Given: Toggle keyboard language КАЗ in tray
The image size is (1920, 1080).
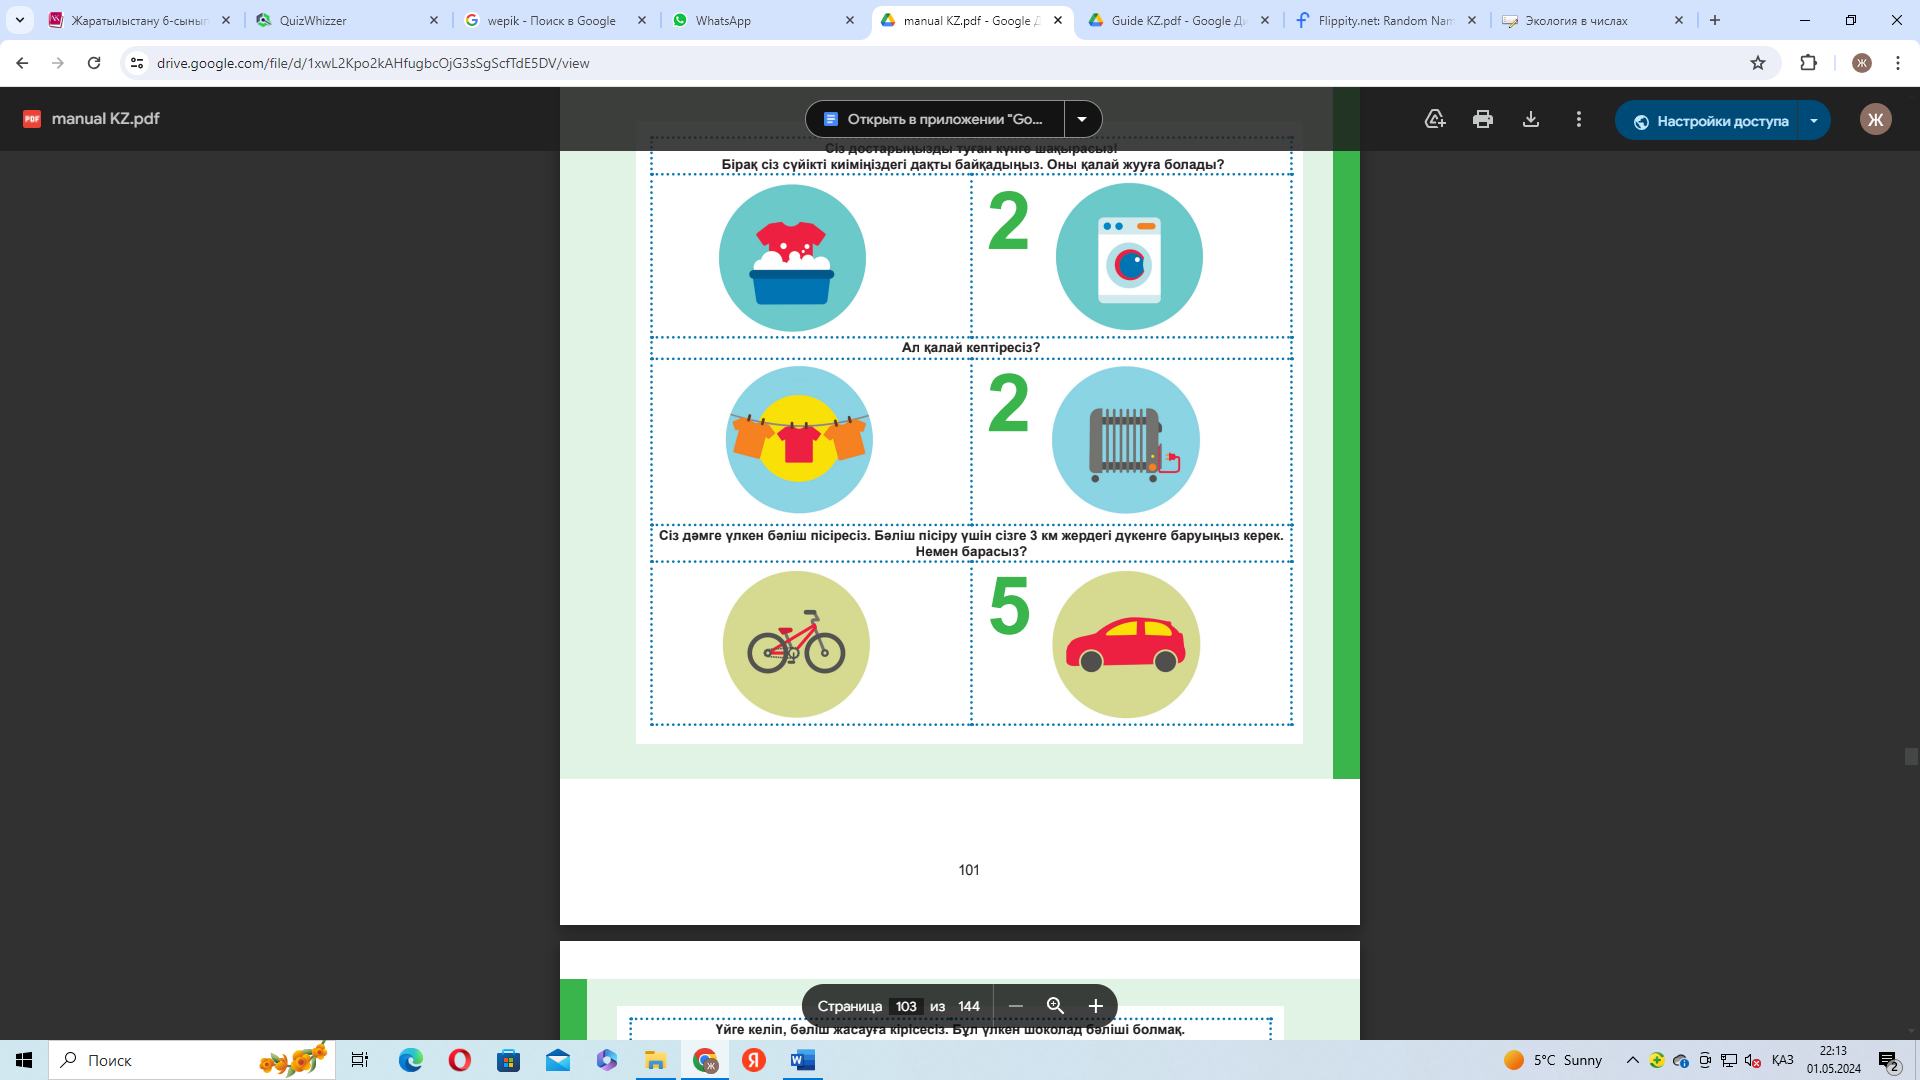Looking at the screenshot, I should point(1782,1060).
